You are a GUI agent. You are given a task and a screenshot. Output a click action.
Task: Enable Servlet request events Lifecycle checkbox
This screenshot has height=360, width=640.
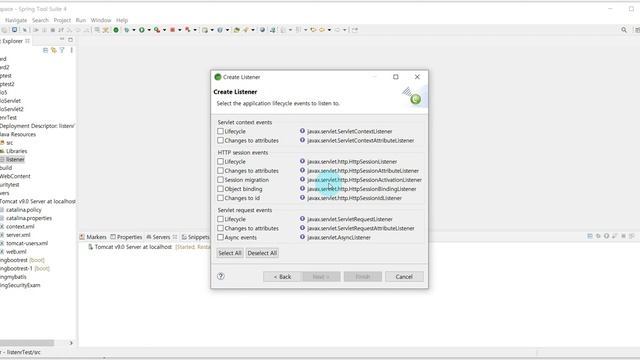pyautogui.click(x=220, y=219)
